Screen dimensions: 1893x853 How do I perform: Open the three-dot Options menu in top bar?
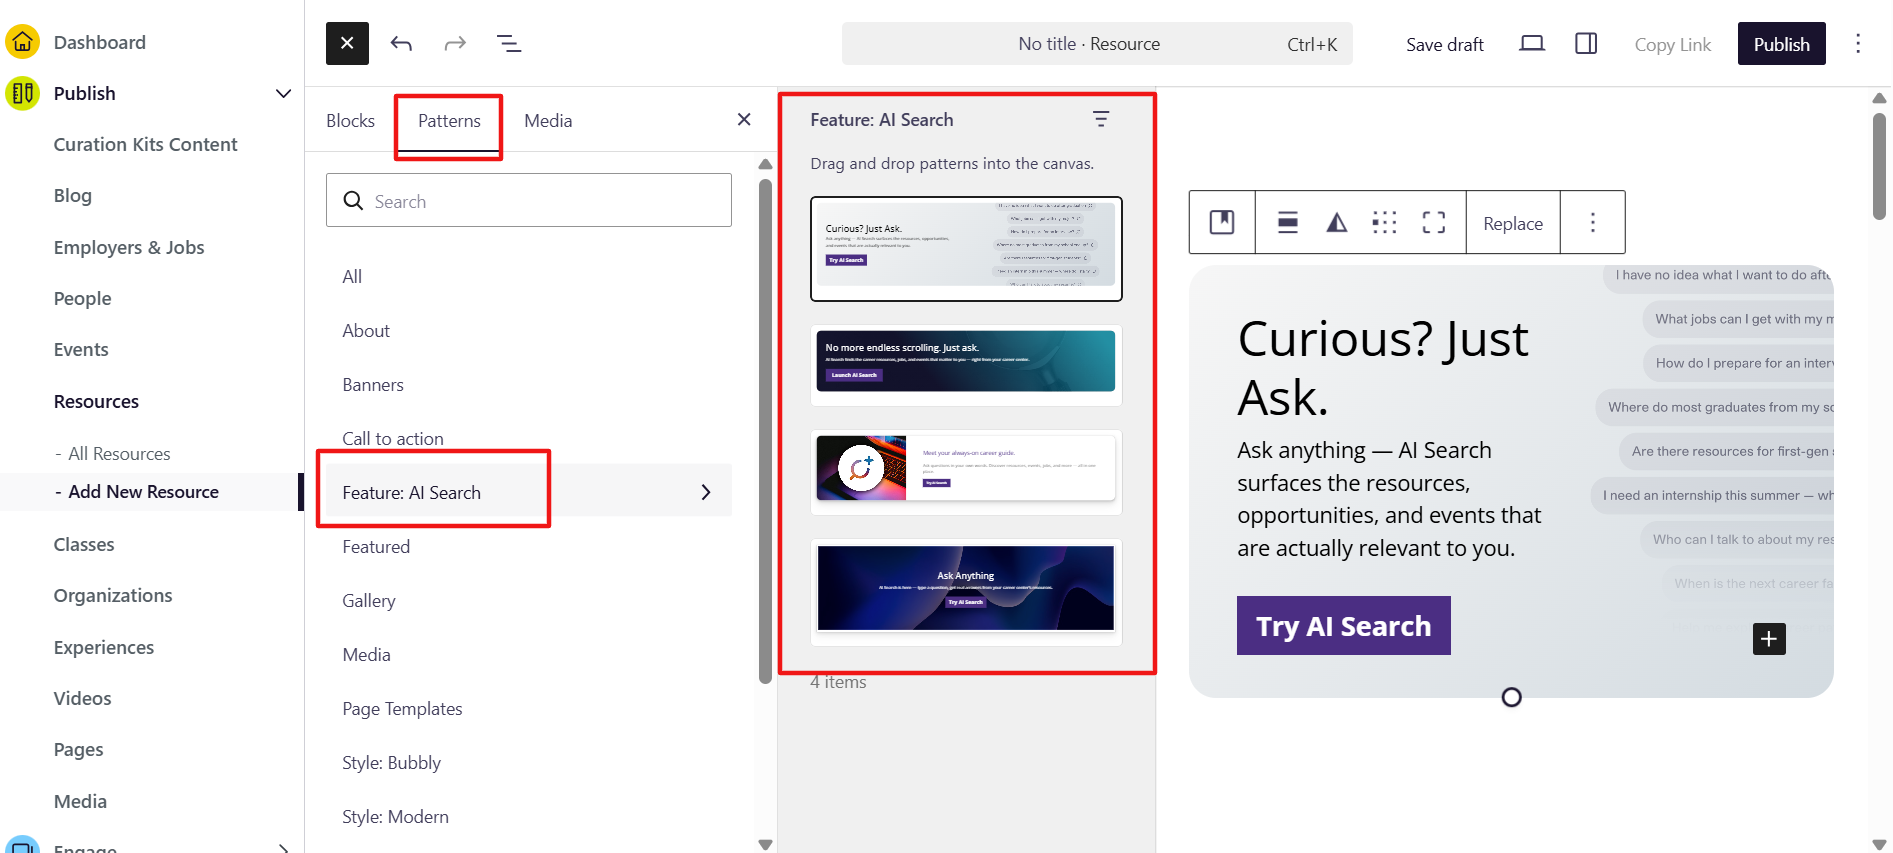tap(1858, 43)
